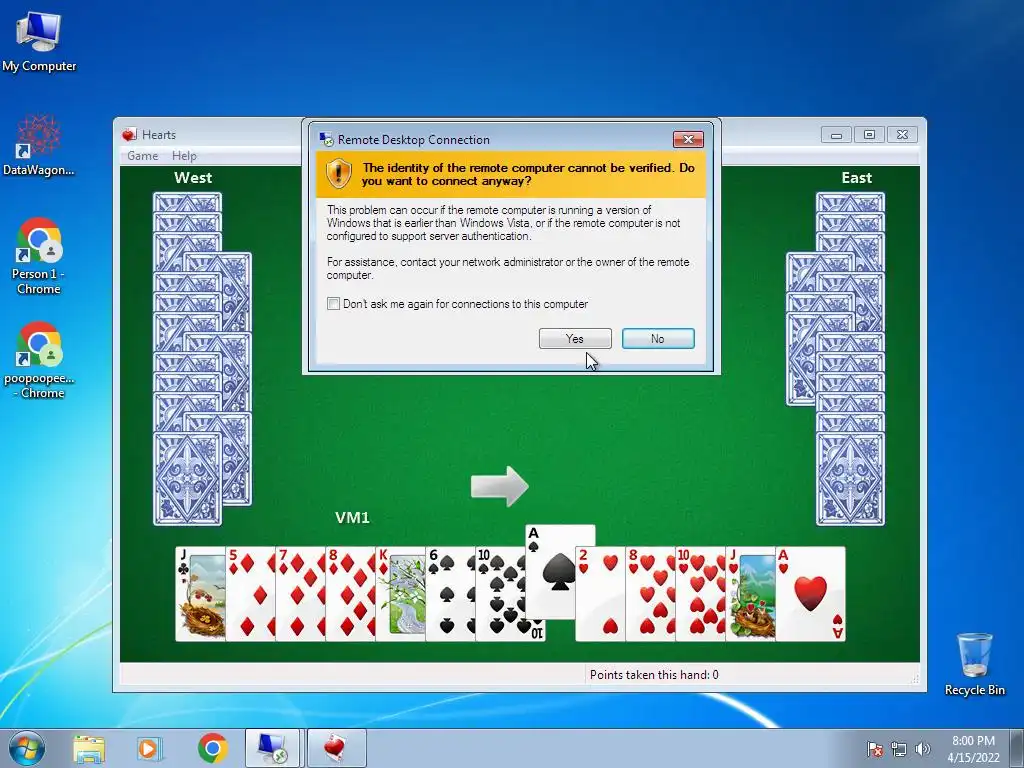
Task: Click the East player label
Action: coord(856,178)
